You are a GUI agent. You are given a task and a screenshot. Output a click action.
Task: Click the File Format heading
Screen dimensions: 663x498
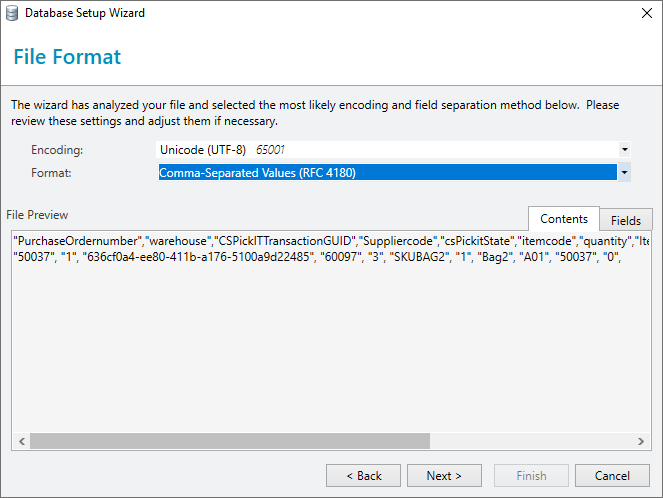tap(67, 57)
